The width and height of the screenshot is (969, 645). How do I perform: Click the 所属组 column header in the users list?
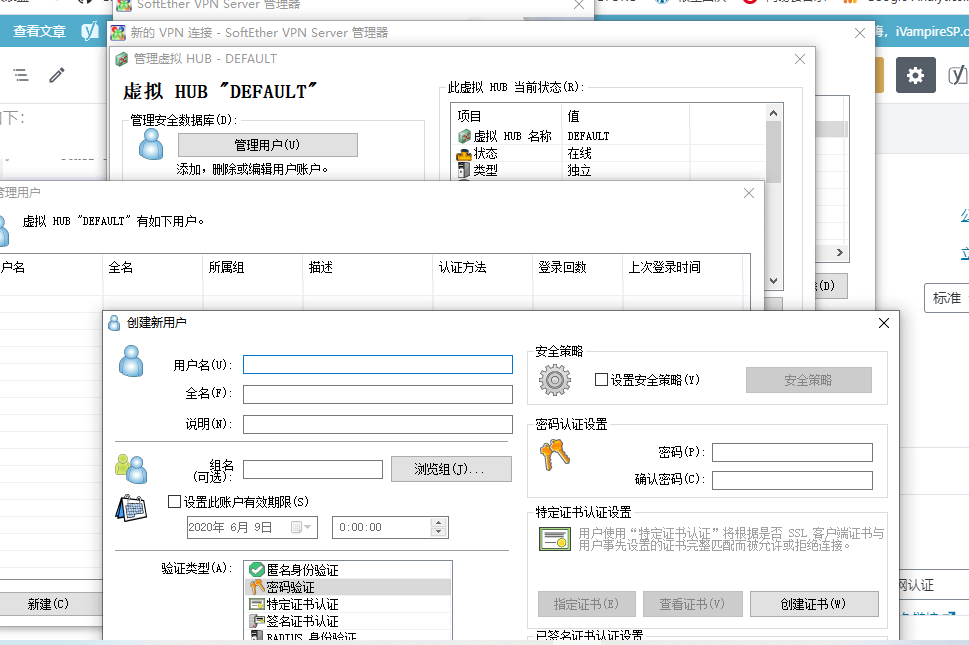[253, 267]
